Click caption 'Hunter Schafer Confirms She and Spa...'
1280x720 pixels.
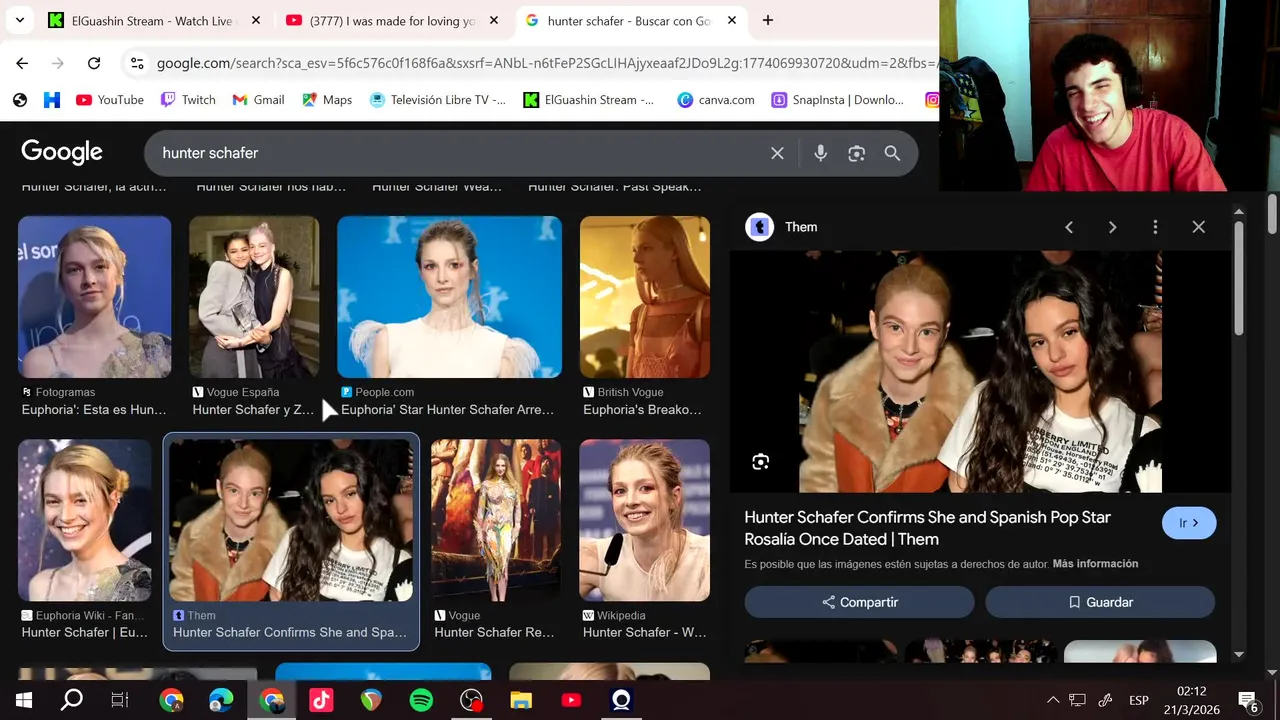click(290, 632)
